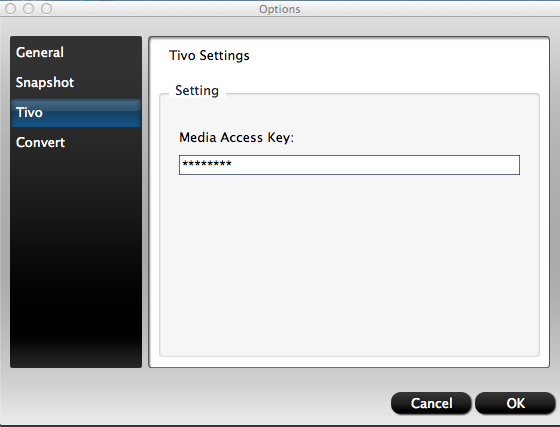The width and height of the screenshot is (560, 427).
Task: Click the Media Access Key label
Action: pyautogui.click(x=236, y=137)
